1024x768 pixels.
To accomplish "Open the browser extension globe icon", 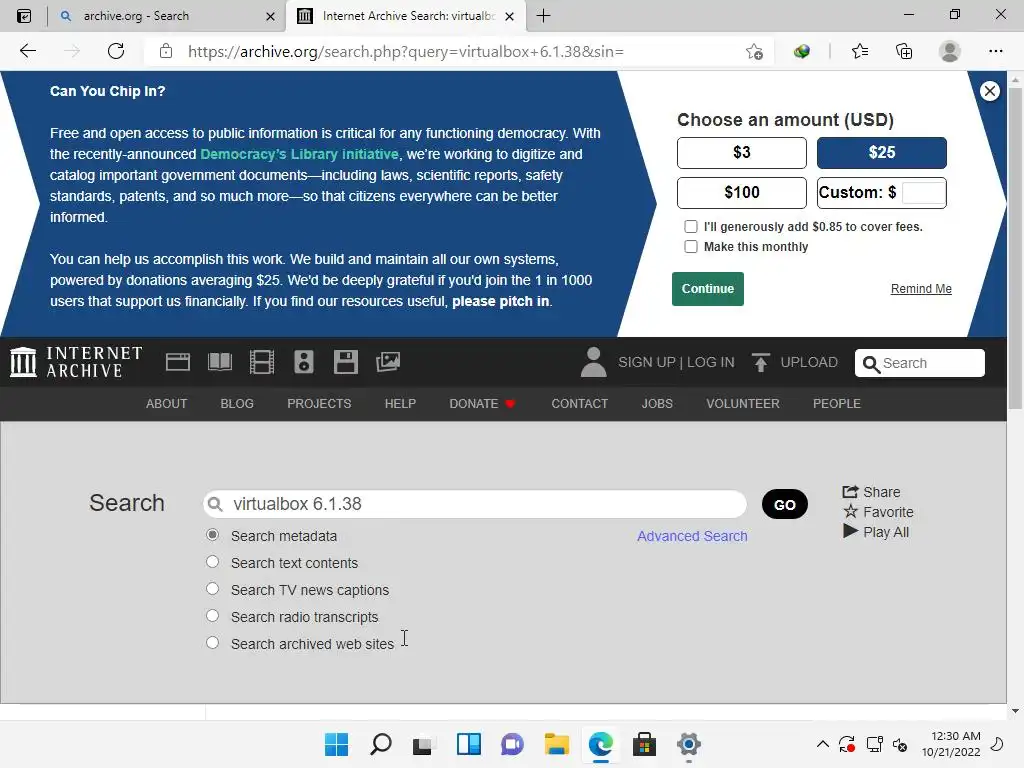I will click(x=802, y=52).
